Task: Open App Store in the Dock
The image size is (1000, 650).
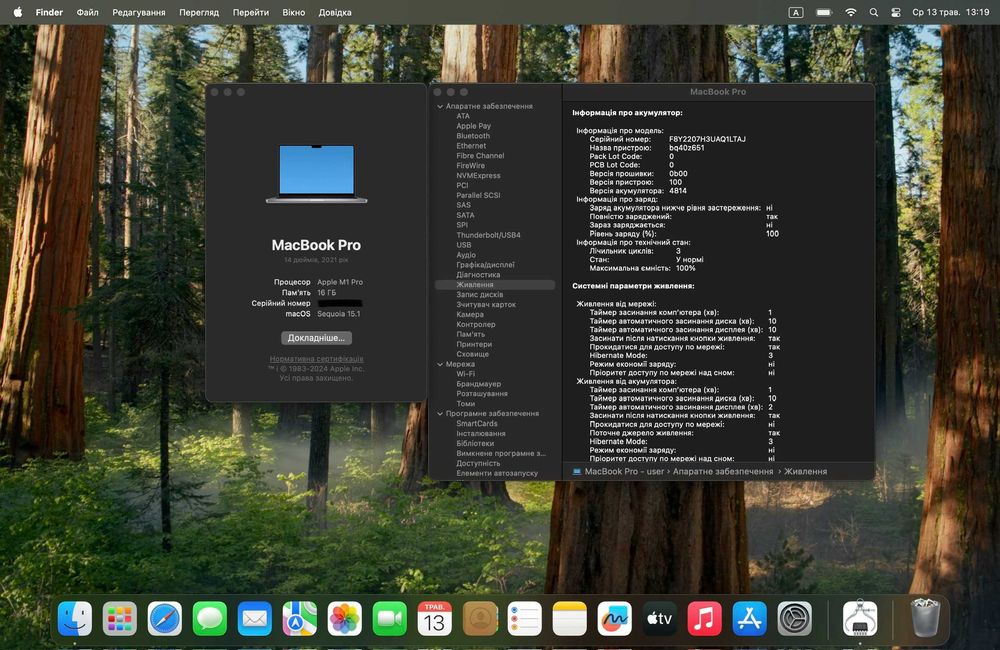Action: pyautogui.click(x=749, y=618)
